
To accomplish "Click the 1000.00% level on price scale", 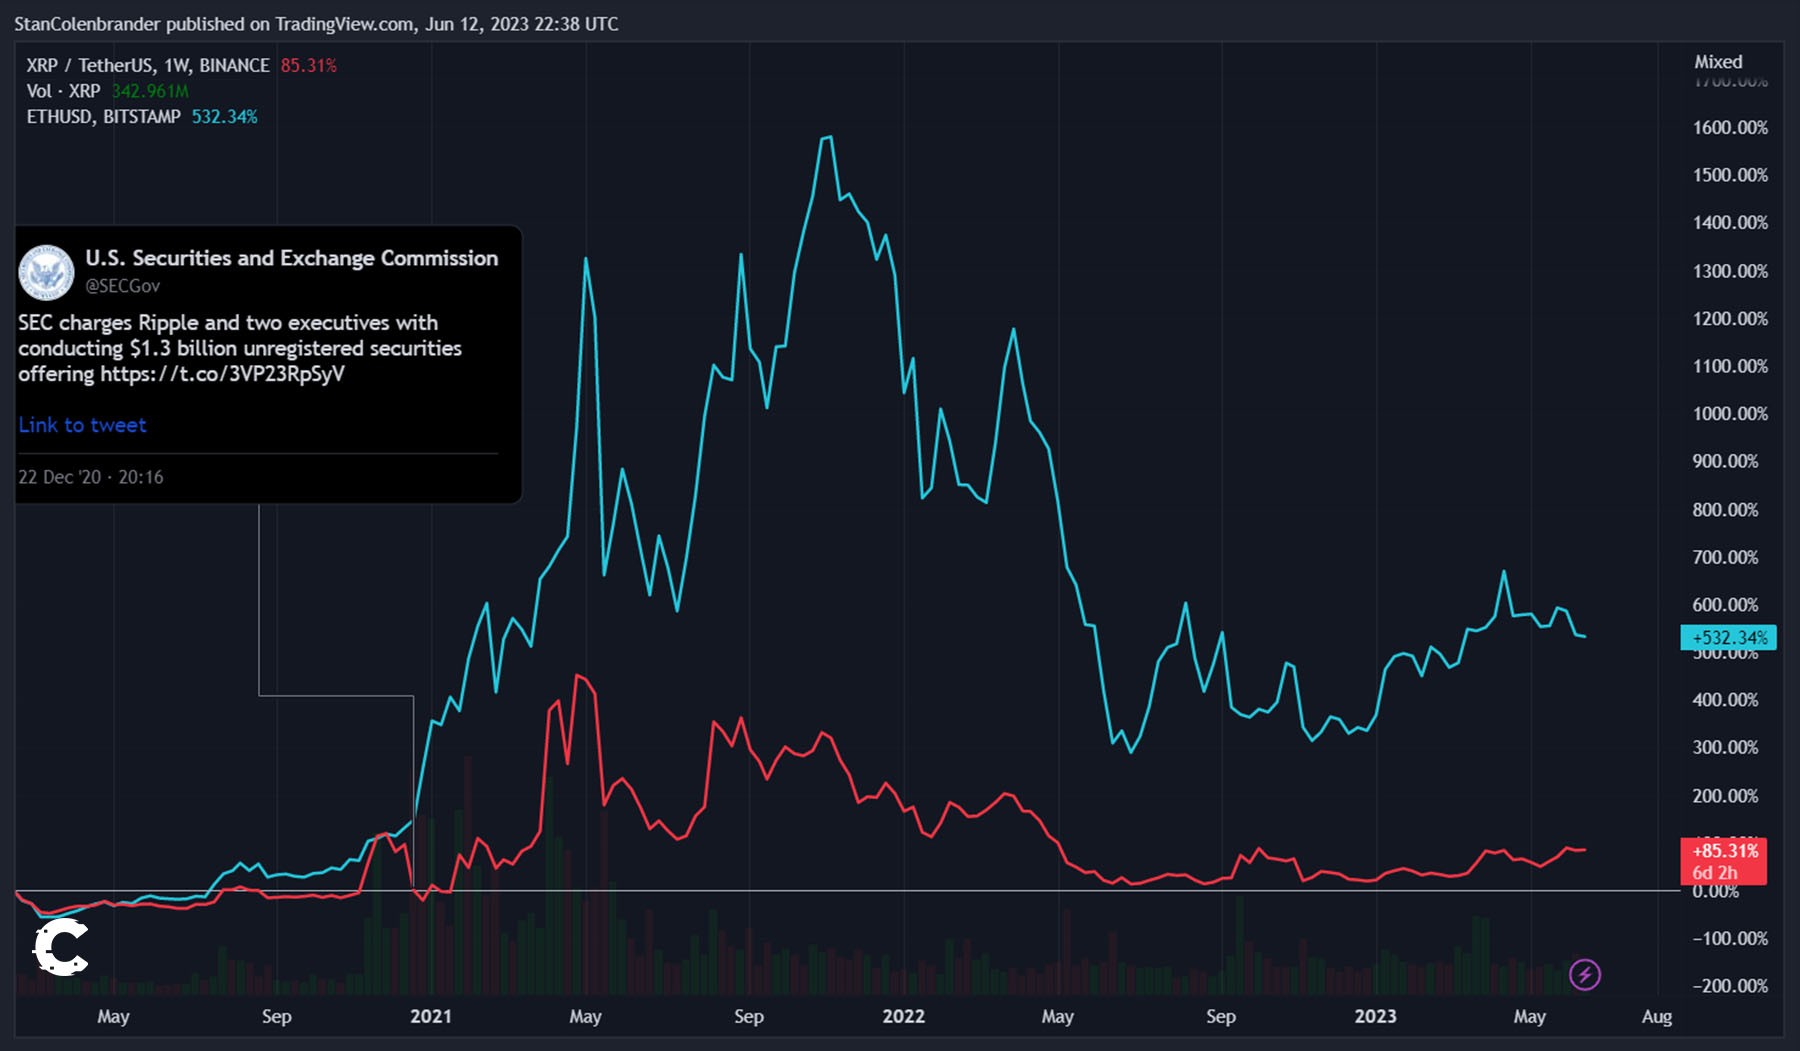I will pos(1730,414).
